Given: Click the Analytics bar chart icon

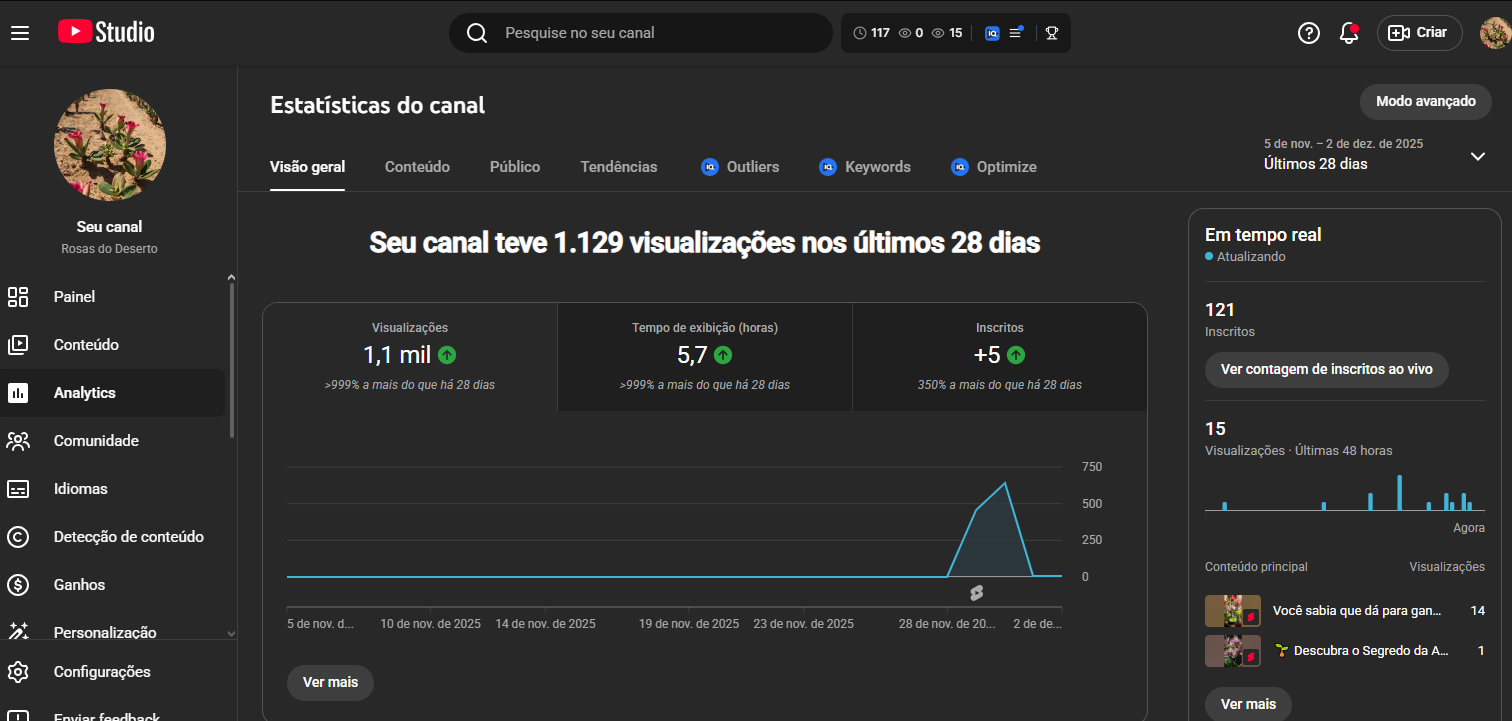Looking at the screenshot, I should tap(18, 393).
